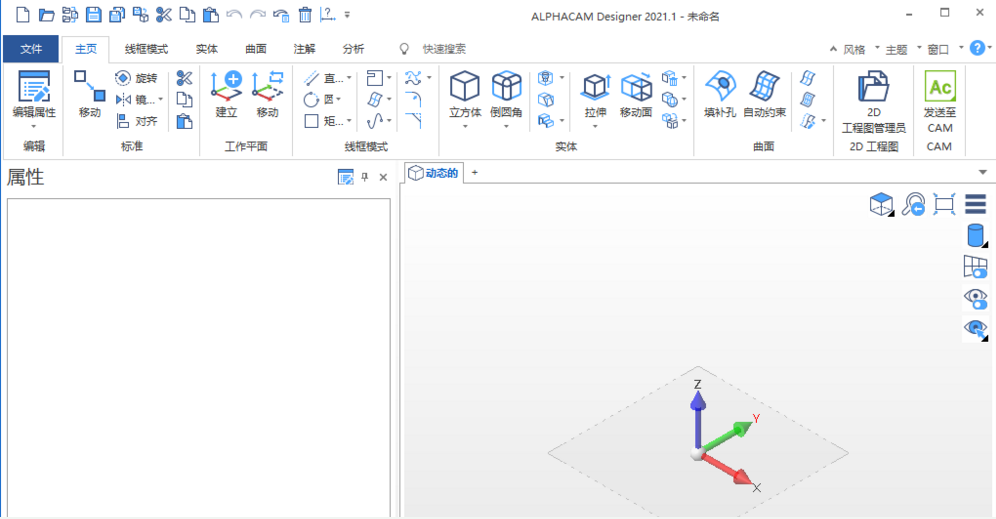
Task: Click 建立 workplane button
Action: (226, 94)
